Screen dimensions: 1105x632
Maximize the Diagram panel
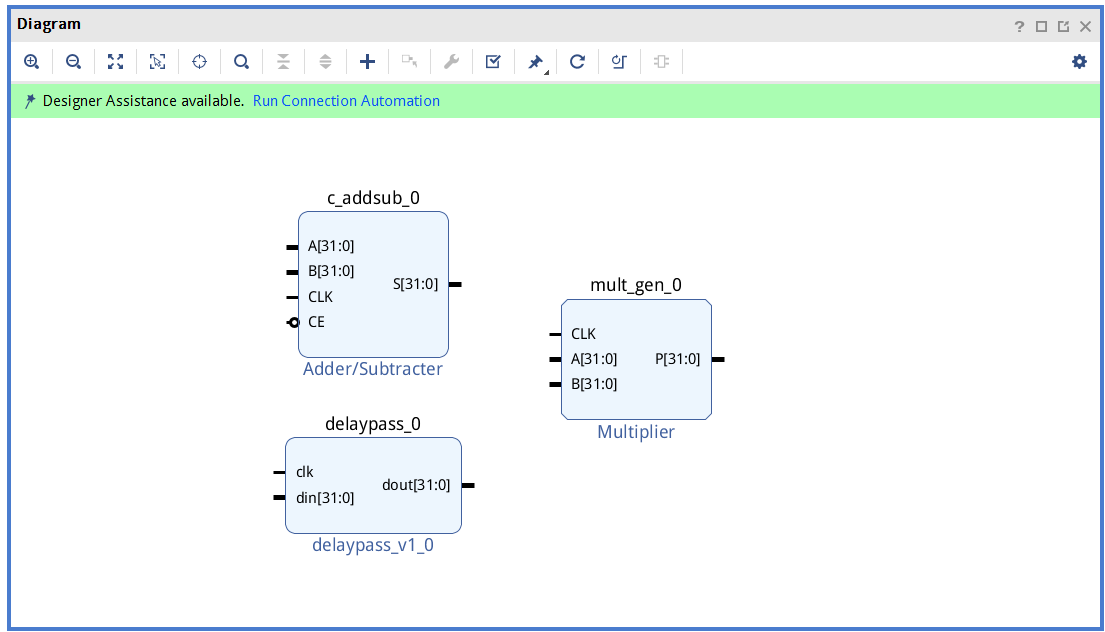point(1042,27)
